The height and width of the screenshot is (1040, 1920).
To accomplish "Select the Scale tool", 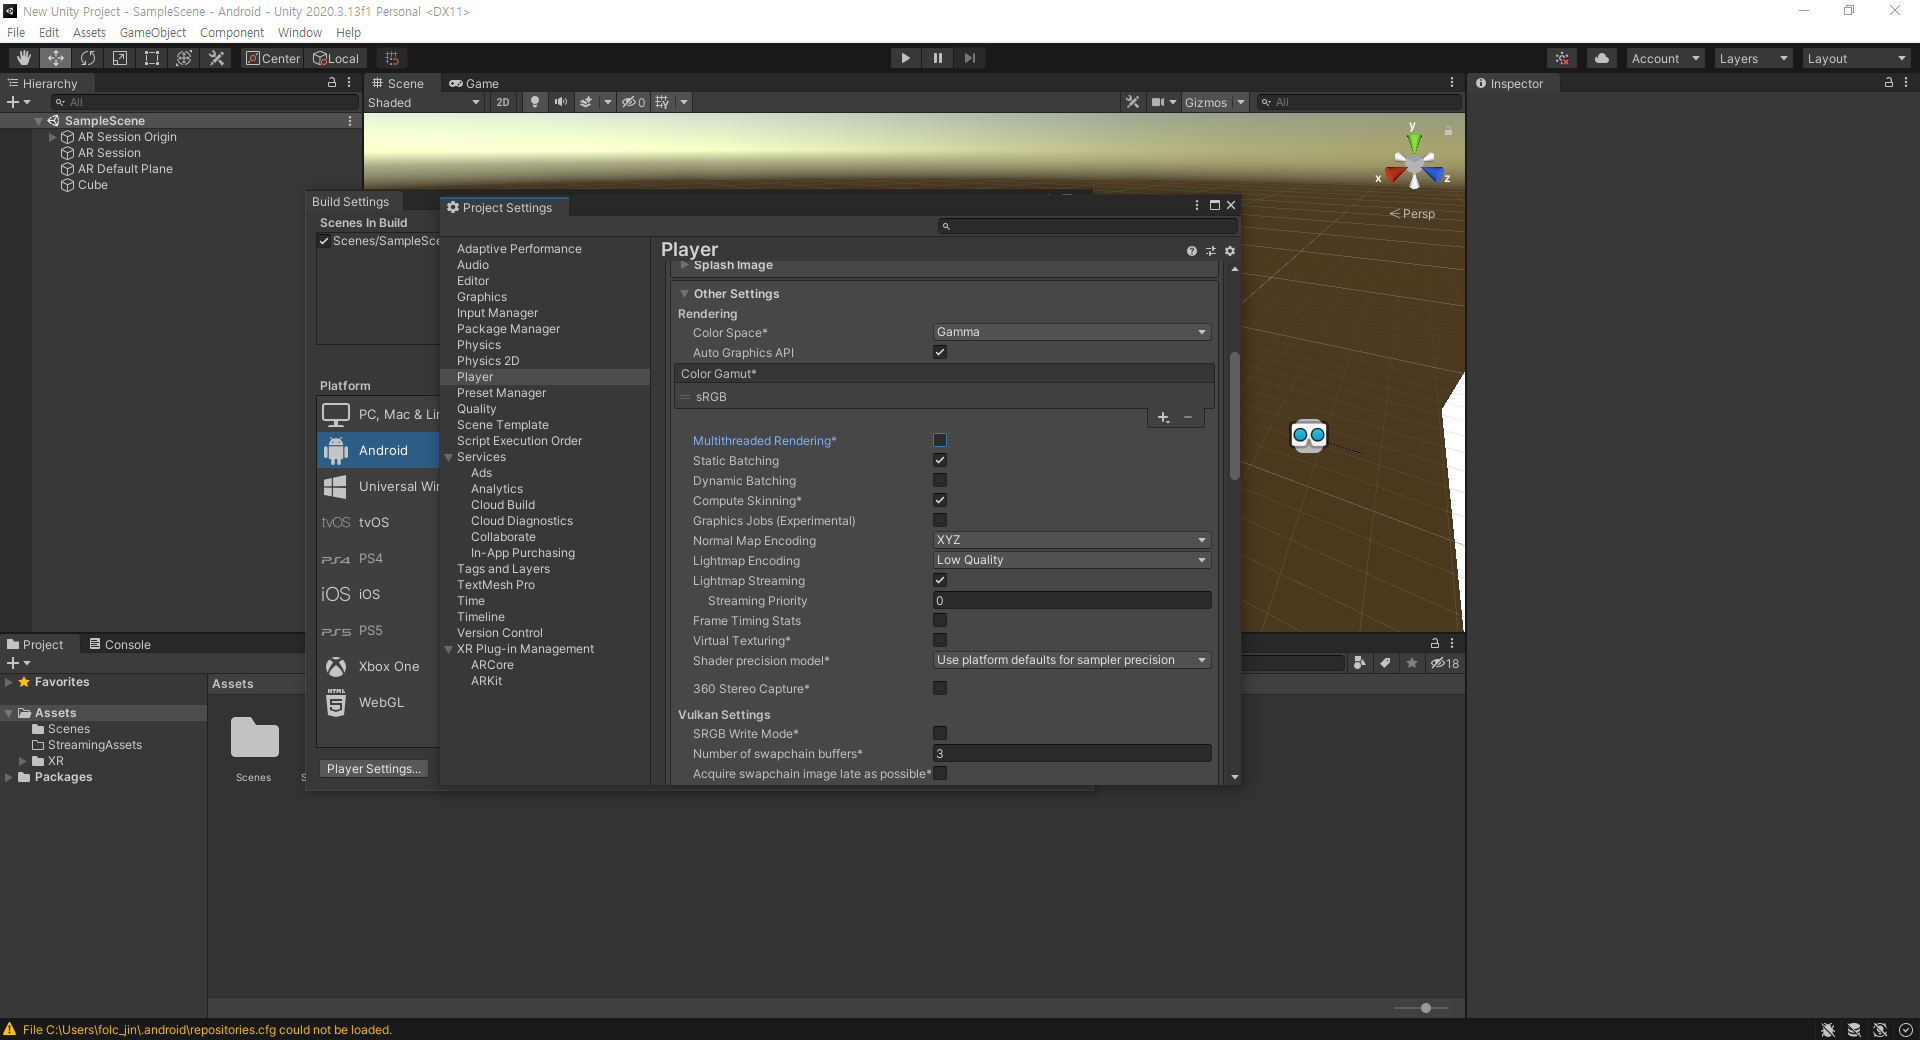I will (120, 58).
